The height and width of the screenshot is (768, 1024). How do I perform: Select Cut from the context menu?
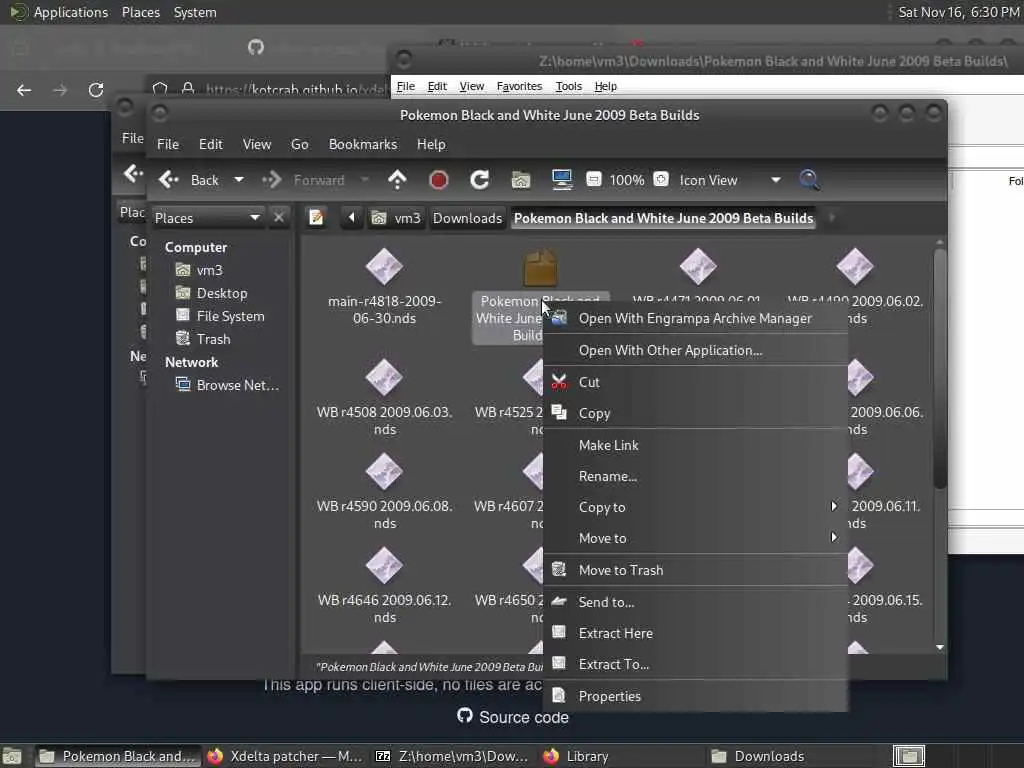pyautogui.click(x=696, y=382)
